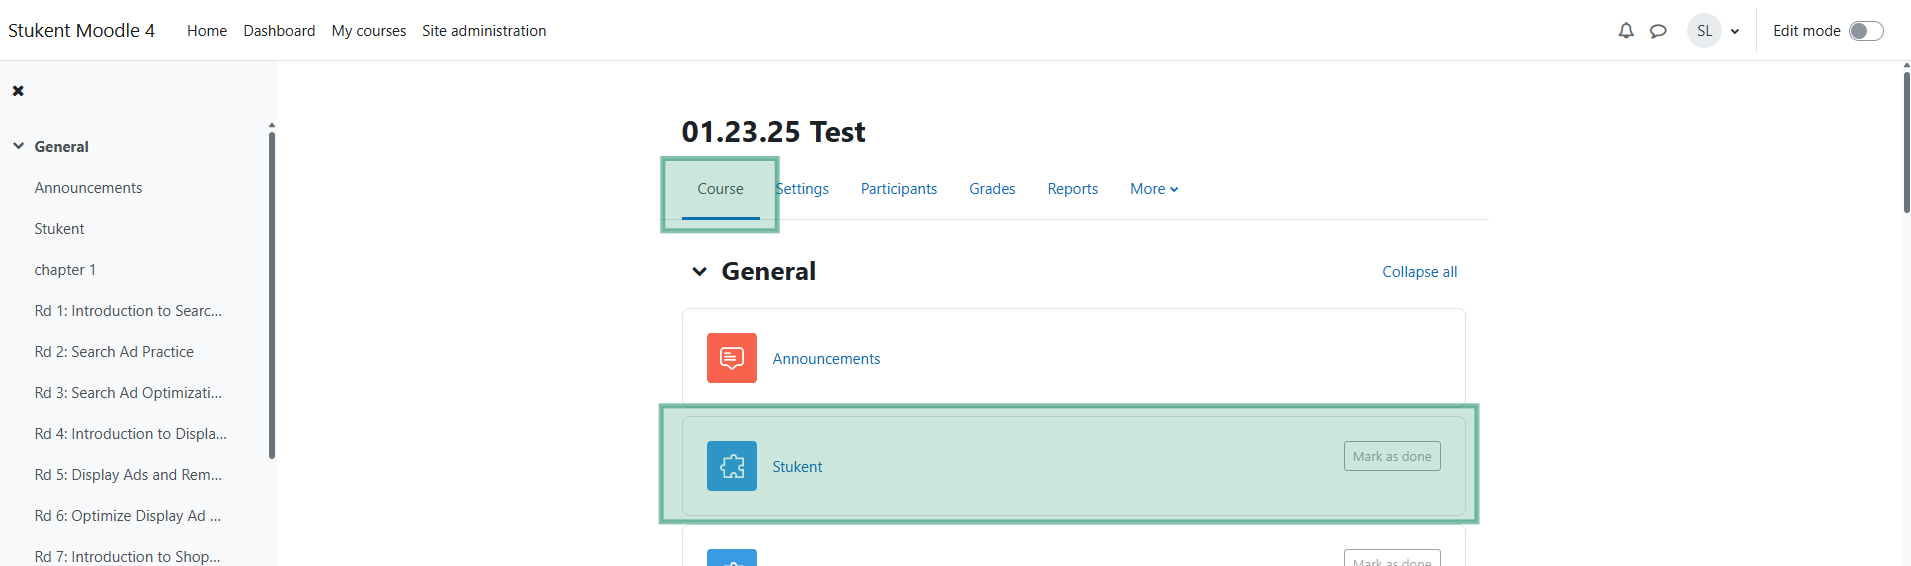Screen dimensions: 1911x566
Task: Collapse the General section chevron in content
Action: coord(699,271)
